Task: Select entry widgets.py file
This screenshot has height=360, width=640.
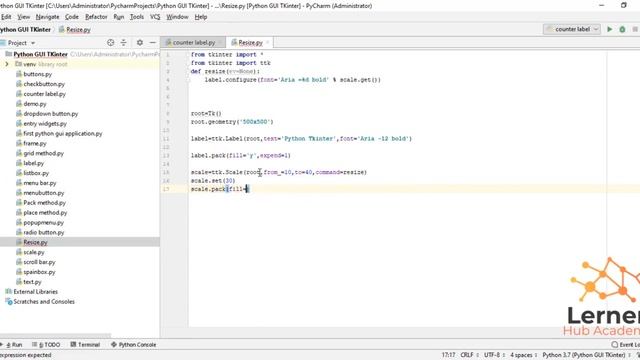Action: 45,123
